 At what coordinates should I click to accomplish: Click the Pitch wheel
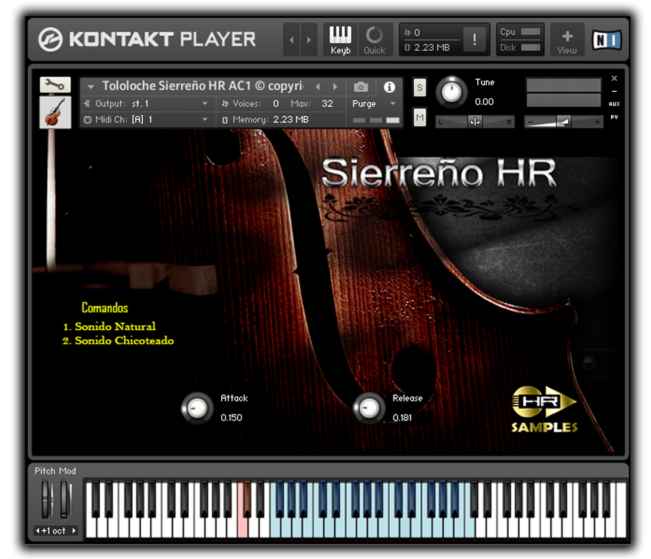pos(46,500)
